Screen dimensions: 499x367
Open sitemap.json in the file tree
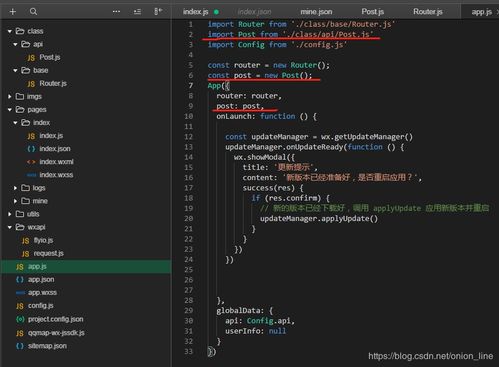click(x=47, y=346)
